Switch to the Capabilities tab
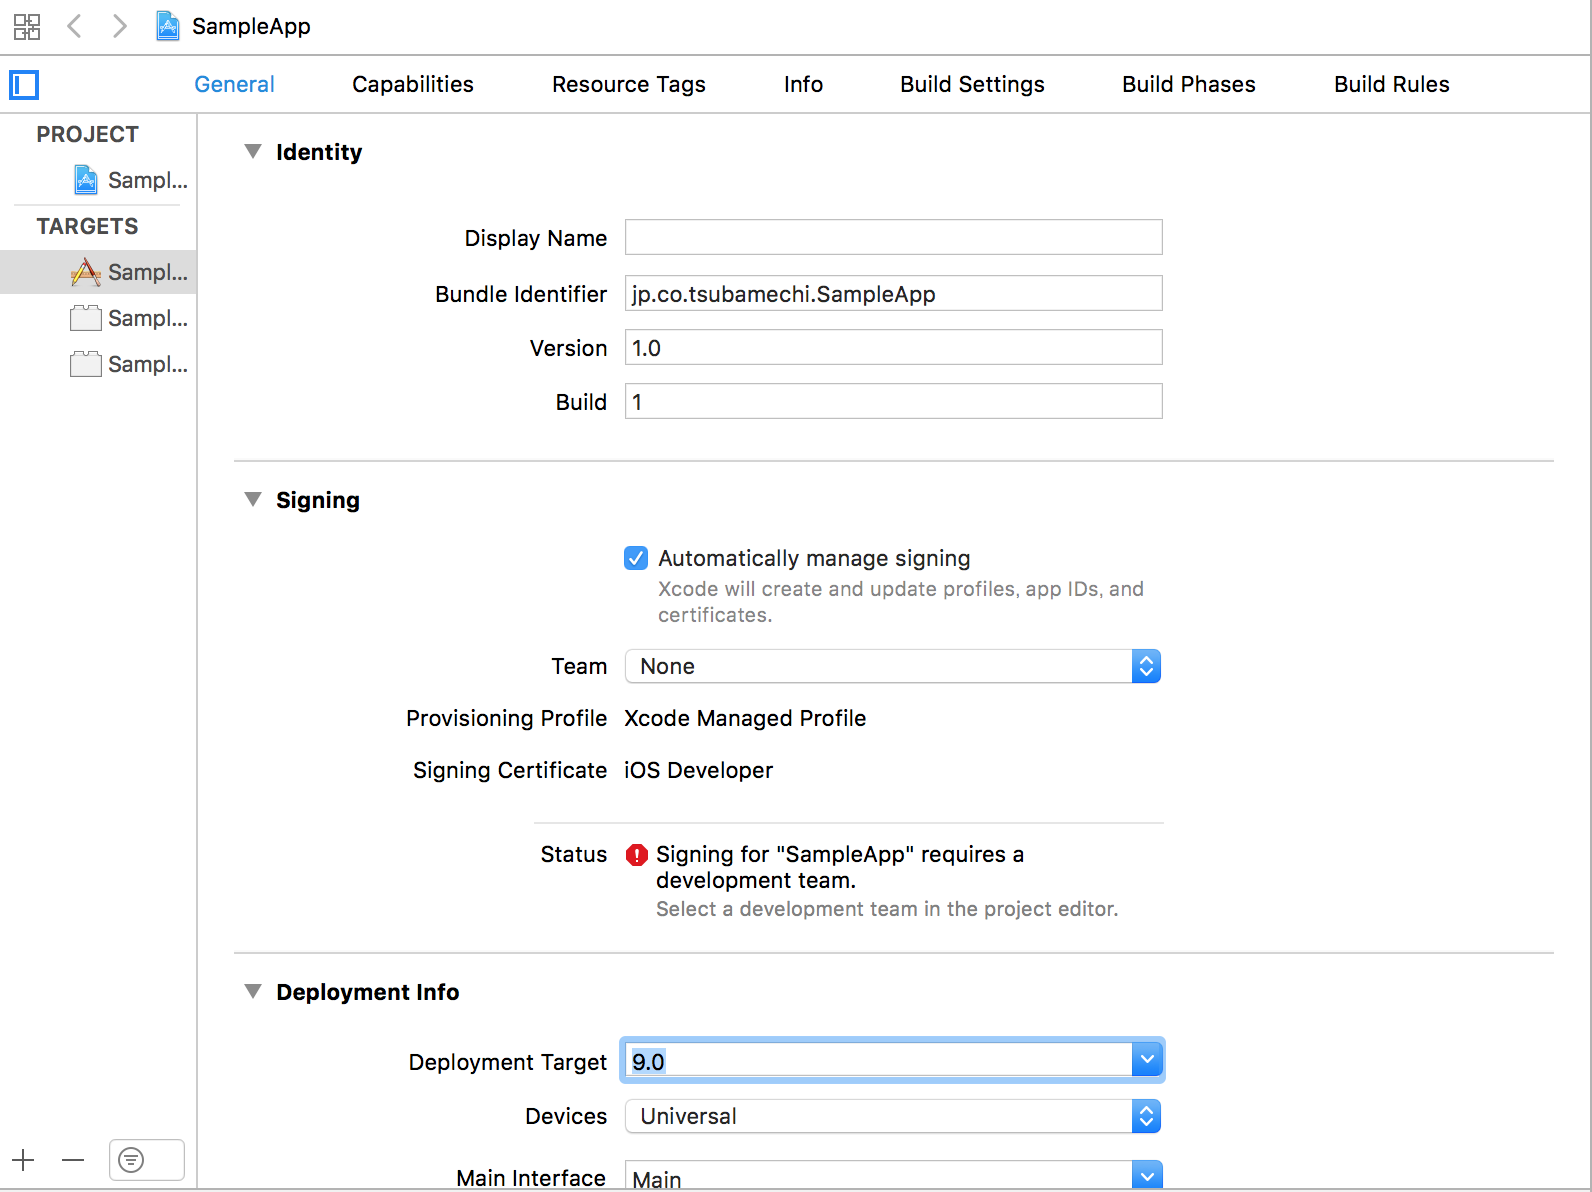 [x=413, y=84]
